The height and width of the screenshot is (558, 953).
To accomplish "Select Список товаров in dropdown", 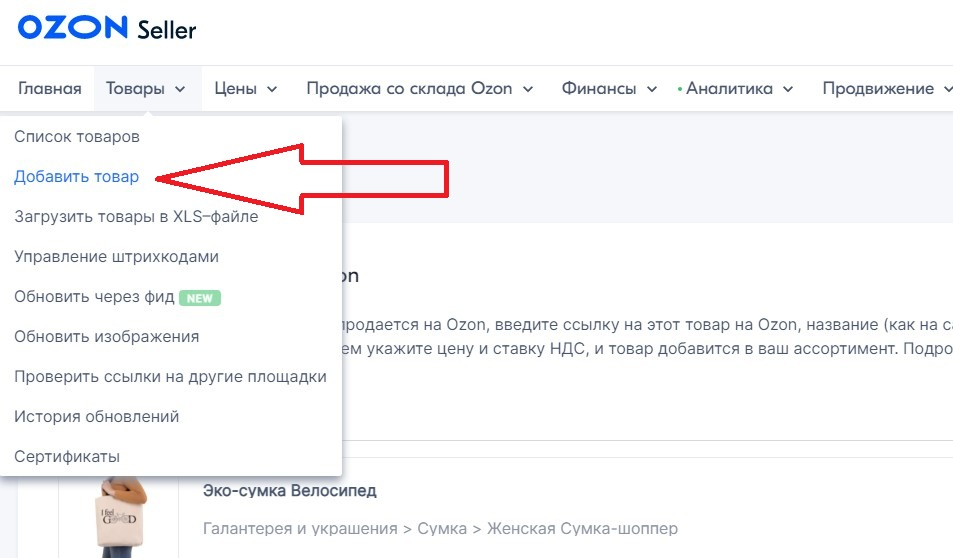I will [77, 137].
